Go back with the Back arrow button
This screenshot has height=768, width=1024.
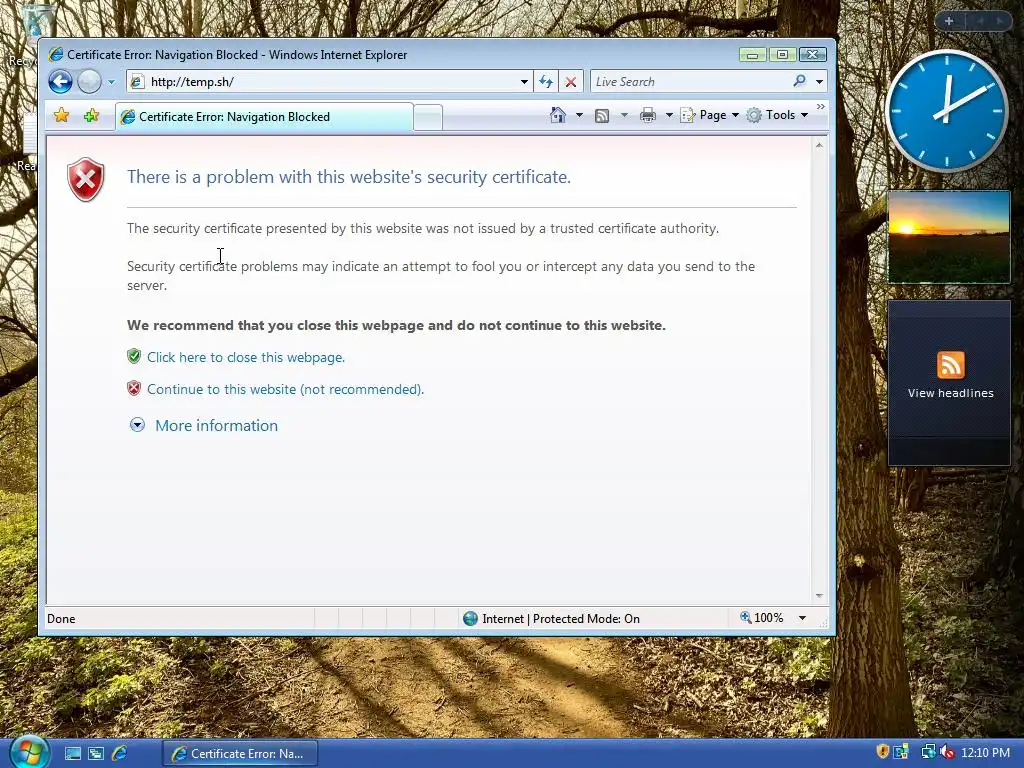pos(60,82)
